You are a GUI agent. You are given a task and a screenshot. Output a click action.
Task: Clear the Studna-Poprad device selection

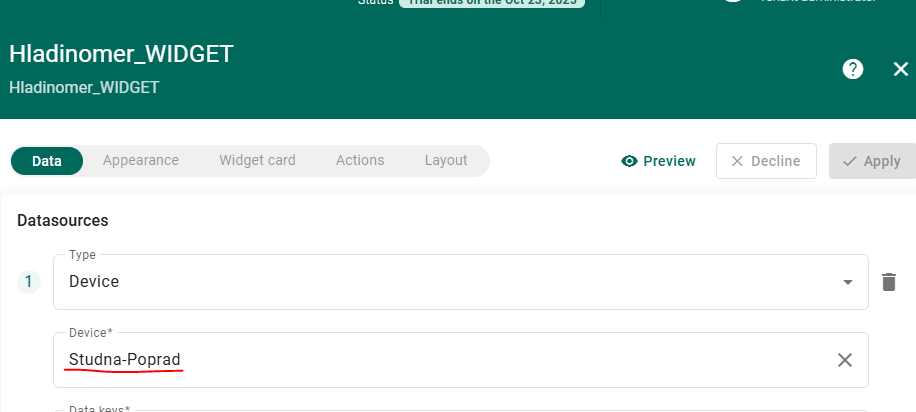(844, 360)
